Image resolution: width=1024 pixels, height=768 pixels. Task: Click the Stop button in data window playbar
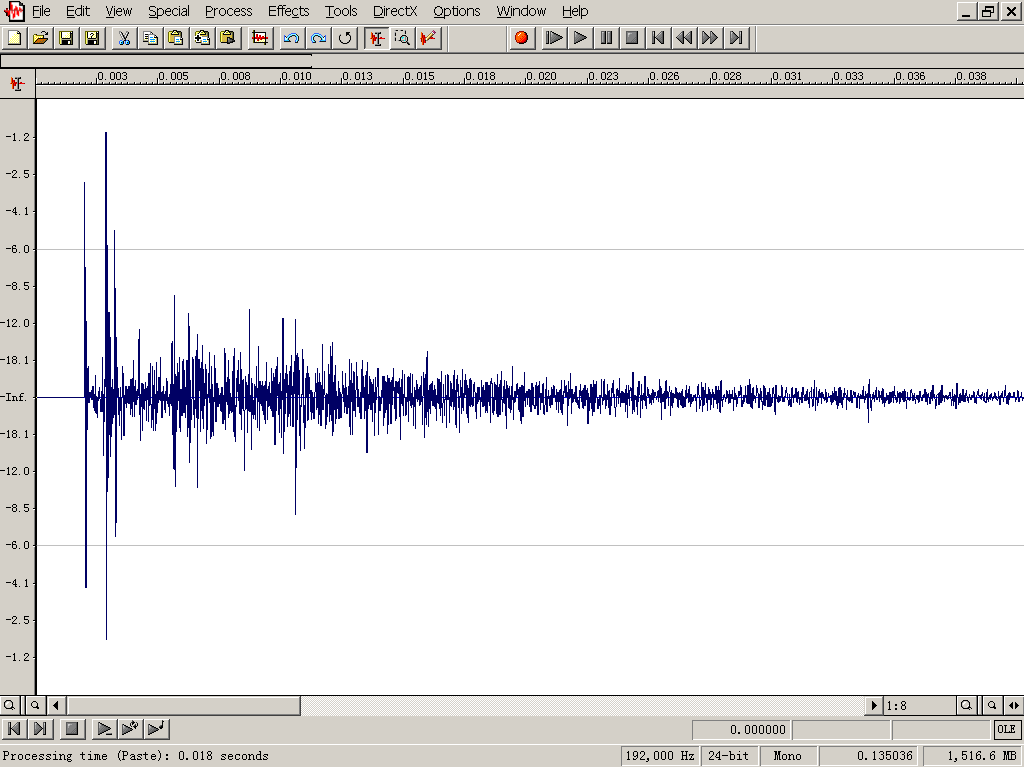[72, 728]
